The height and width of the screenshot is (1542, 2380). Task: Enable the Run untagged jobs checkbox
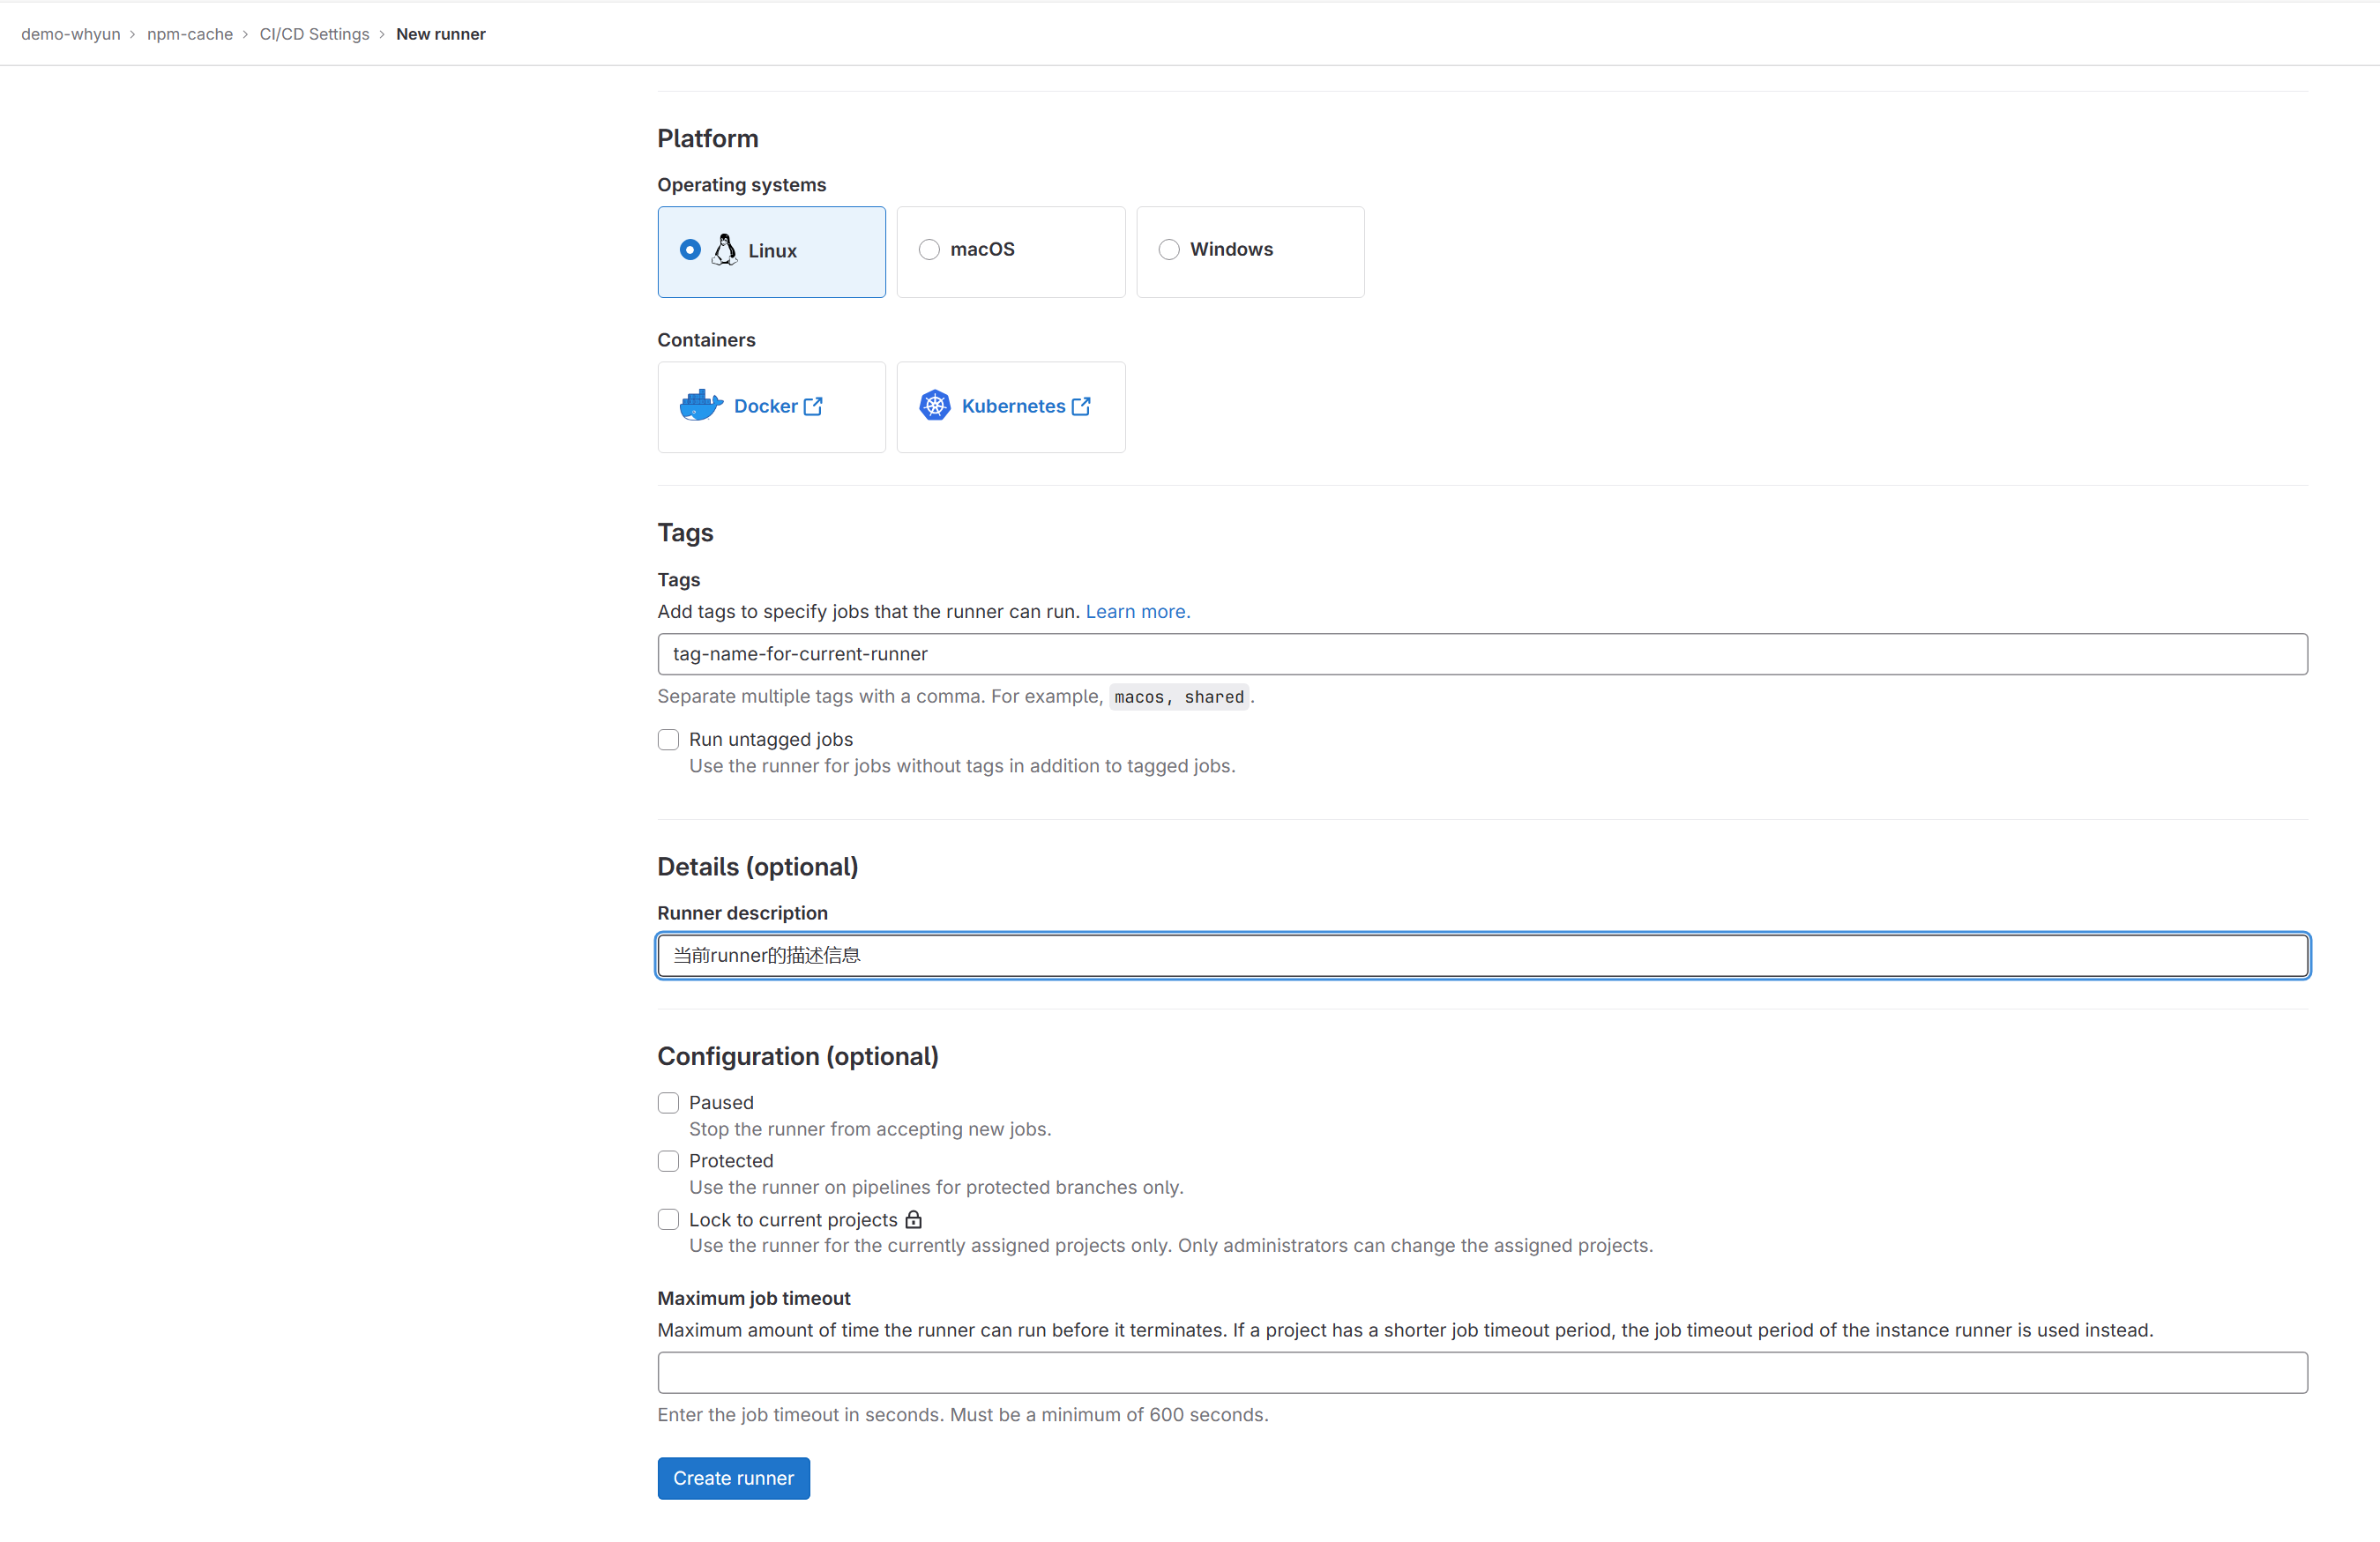coord(668,739)
